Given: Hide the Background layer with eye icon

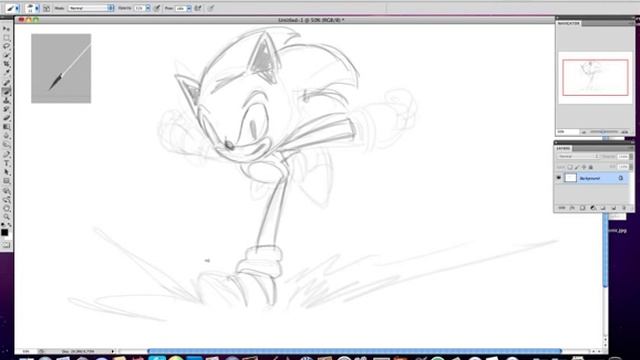Looking at the screenshot, I should click(x=558, y=178).
